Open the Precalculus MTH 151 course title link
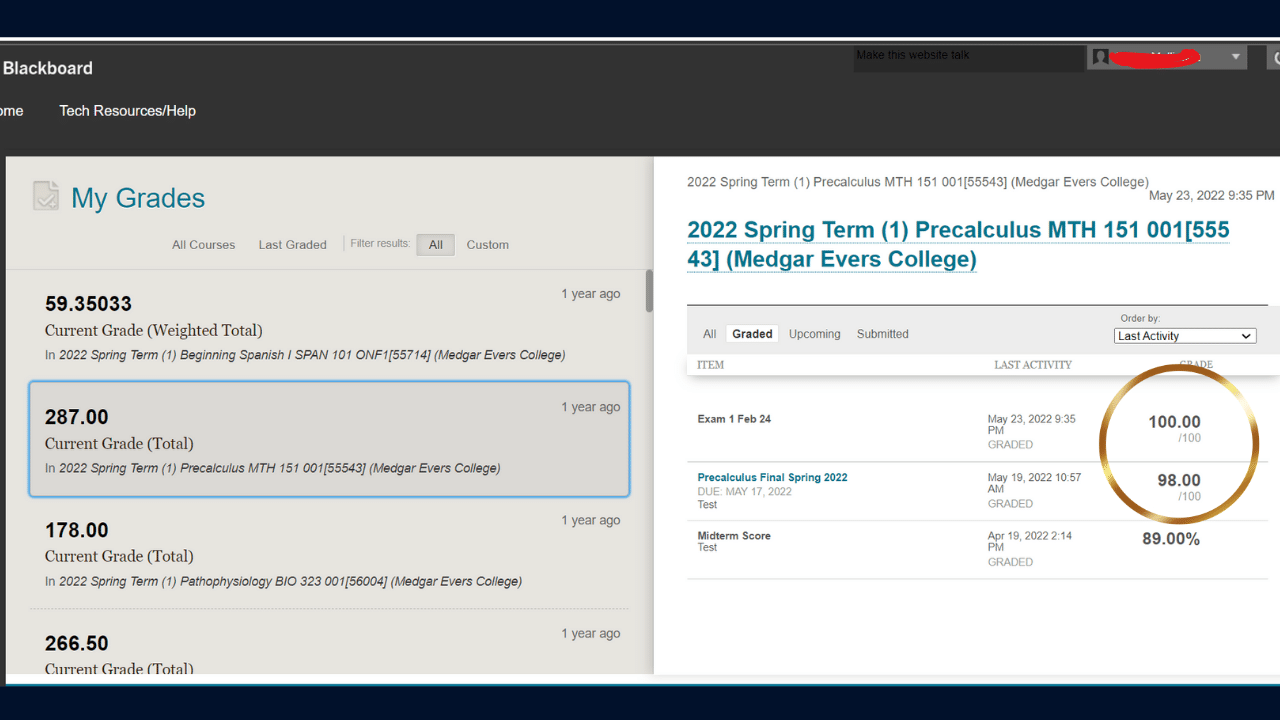Image resolution: width=1280 pixels, height=720 pixels. (957, 245)
